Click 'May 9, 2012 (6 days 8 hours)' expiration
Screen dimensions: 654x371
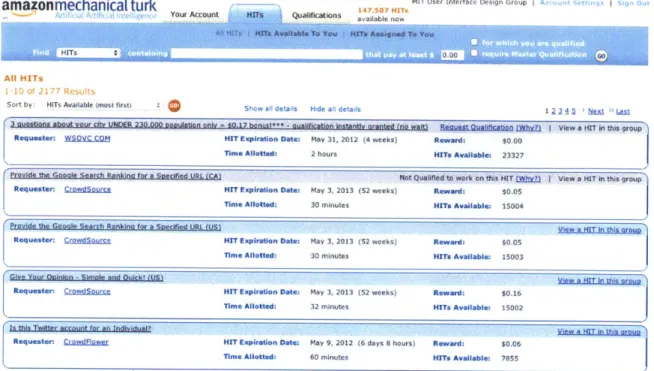tap(362, 343)
